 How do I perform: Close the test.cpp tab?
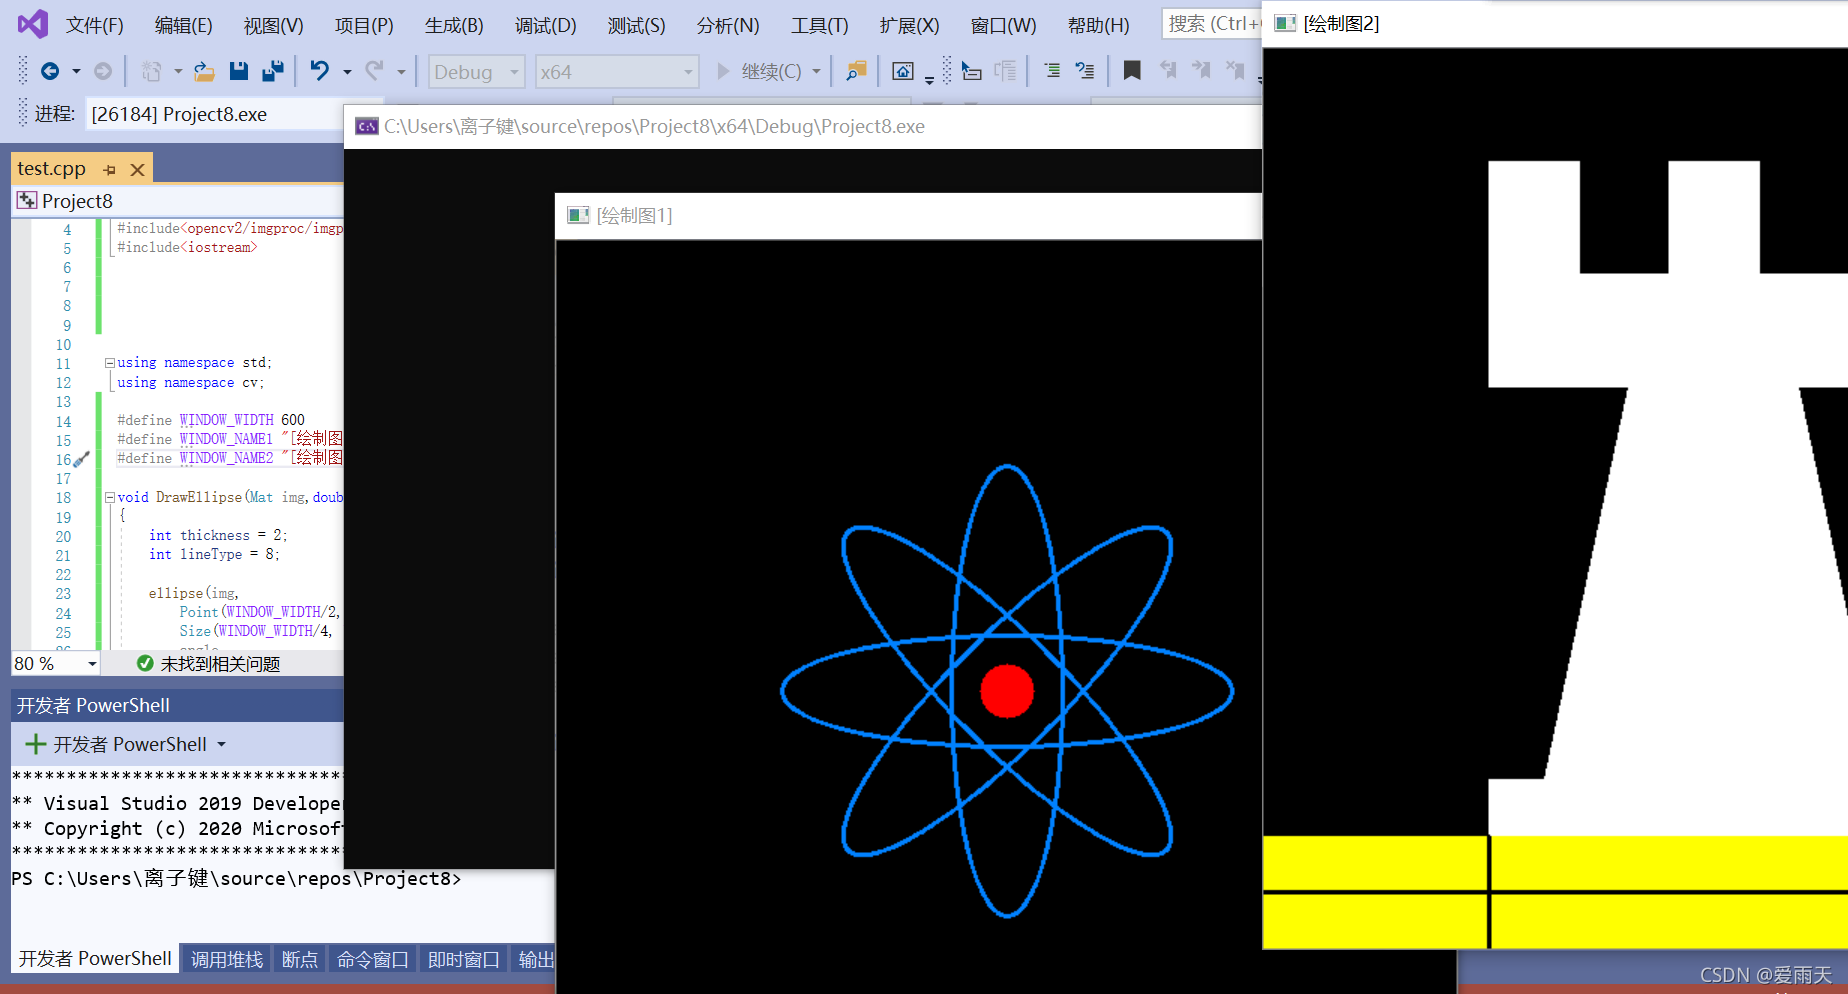click(x=138, y=170)
